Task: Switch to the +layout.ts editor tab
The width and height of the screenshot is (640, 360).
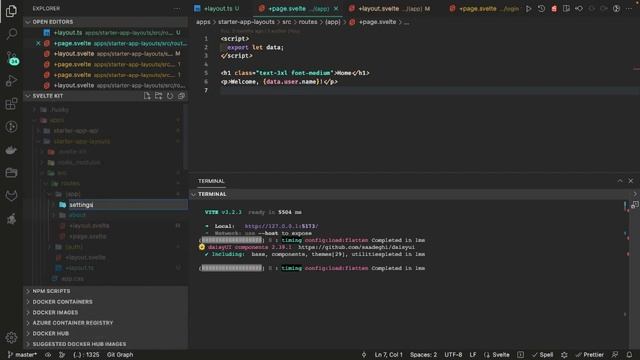Action: (217, 9)
